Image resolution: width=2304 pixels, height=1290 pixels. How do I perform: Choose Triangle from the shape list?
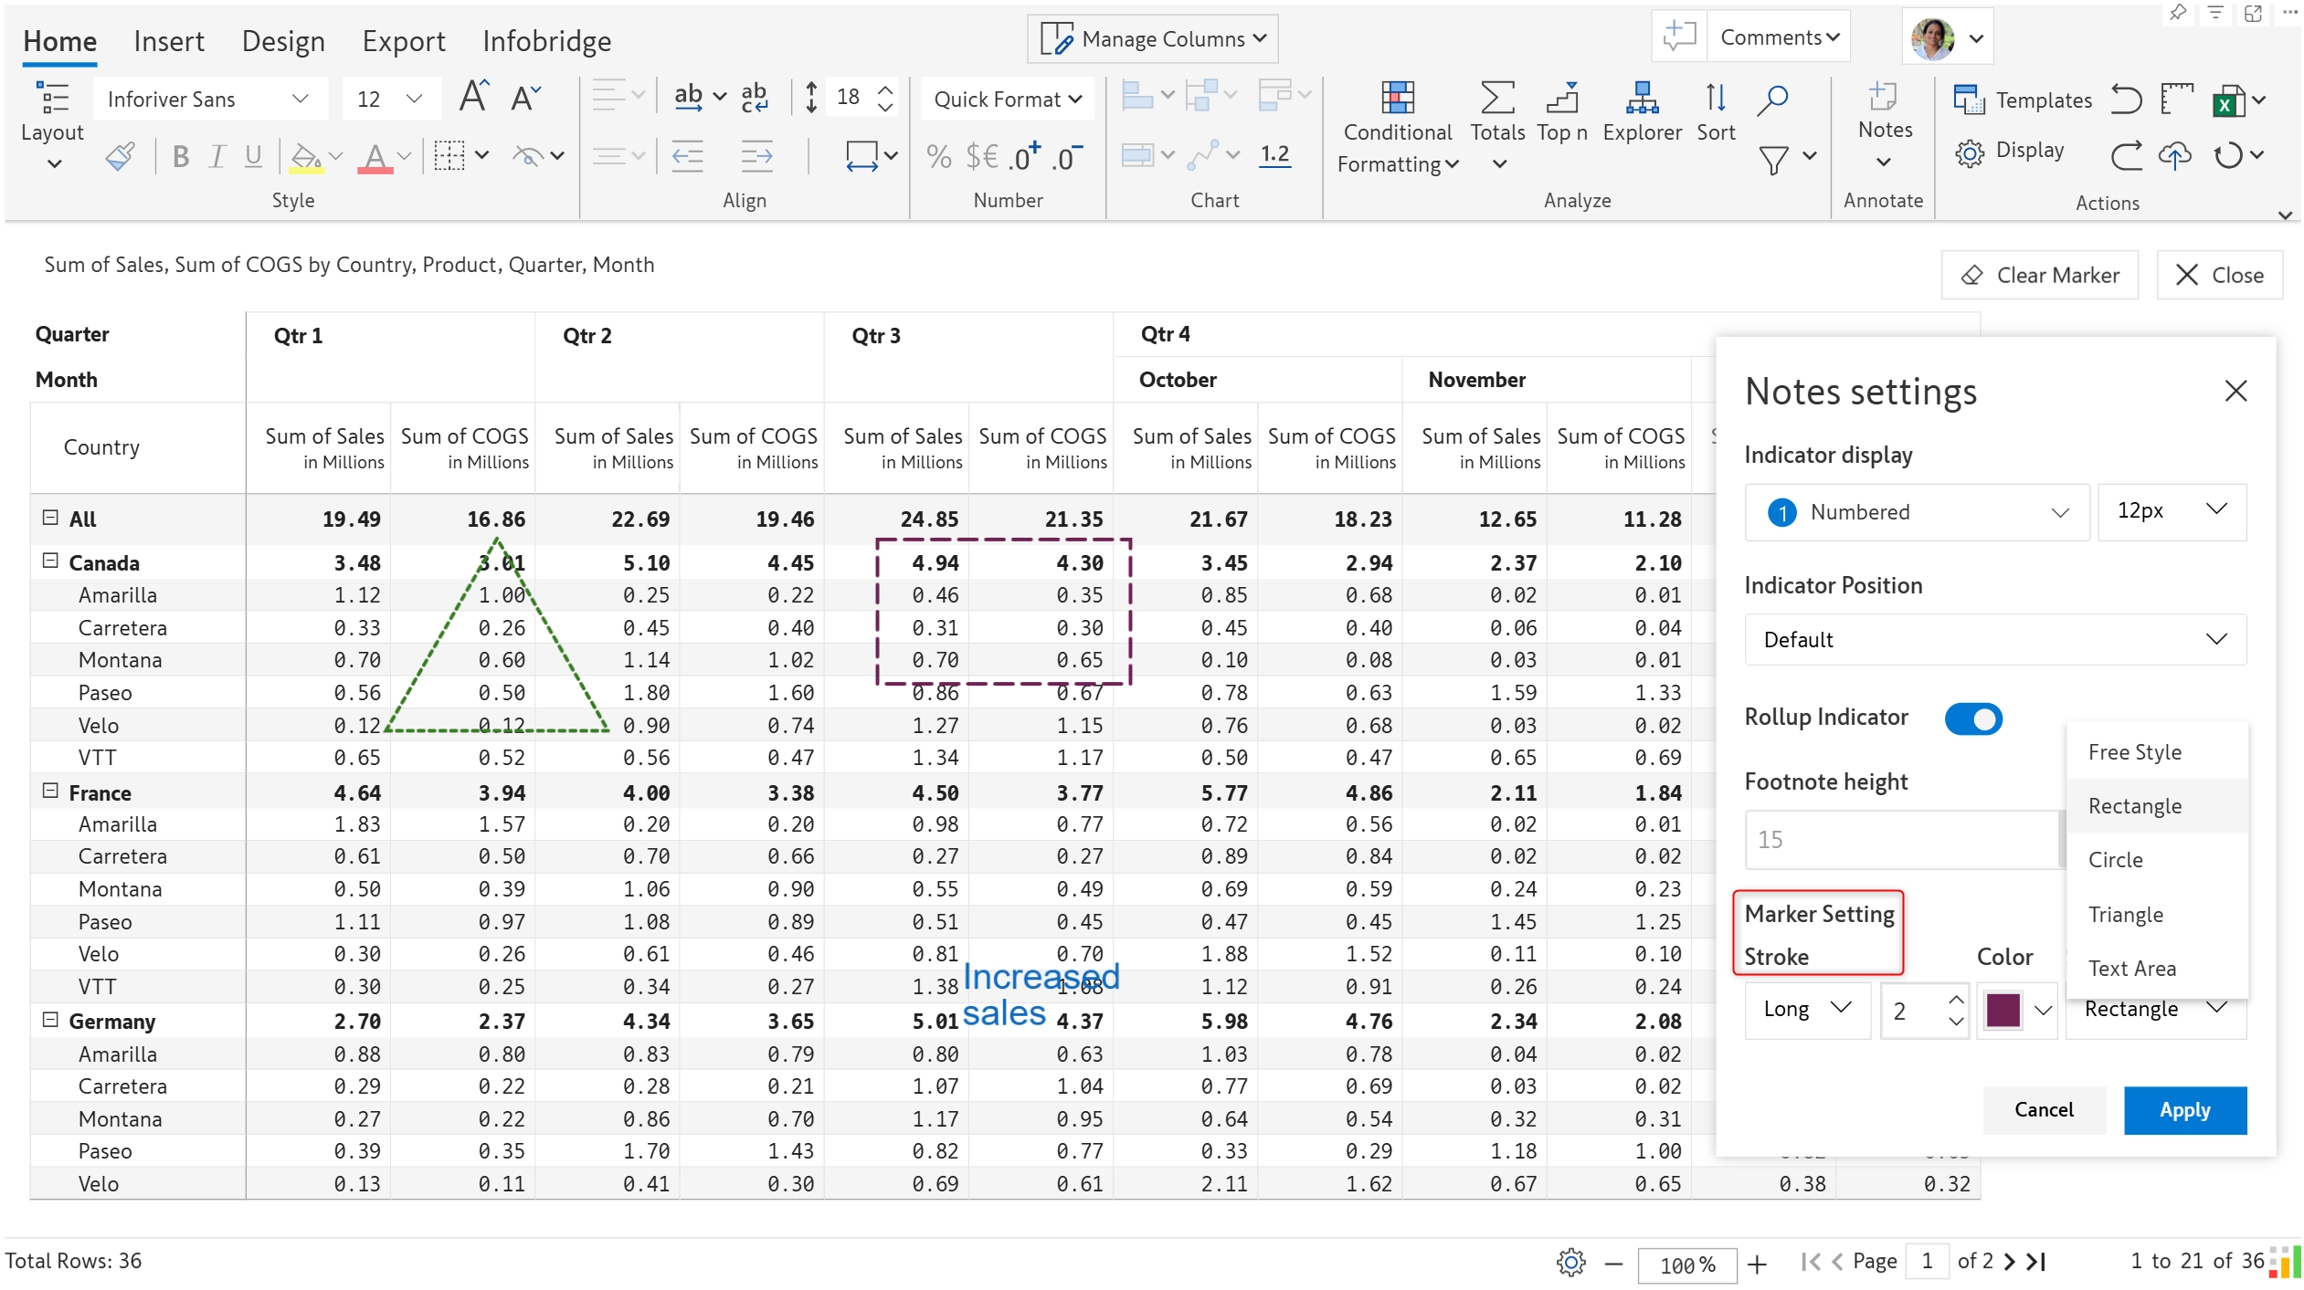2125,914
